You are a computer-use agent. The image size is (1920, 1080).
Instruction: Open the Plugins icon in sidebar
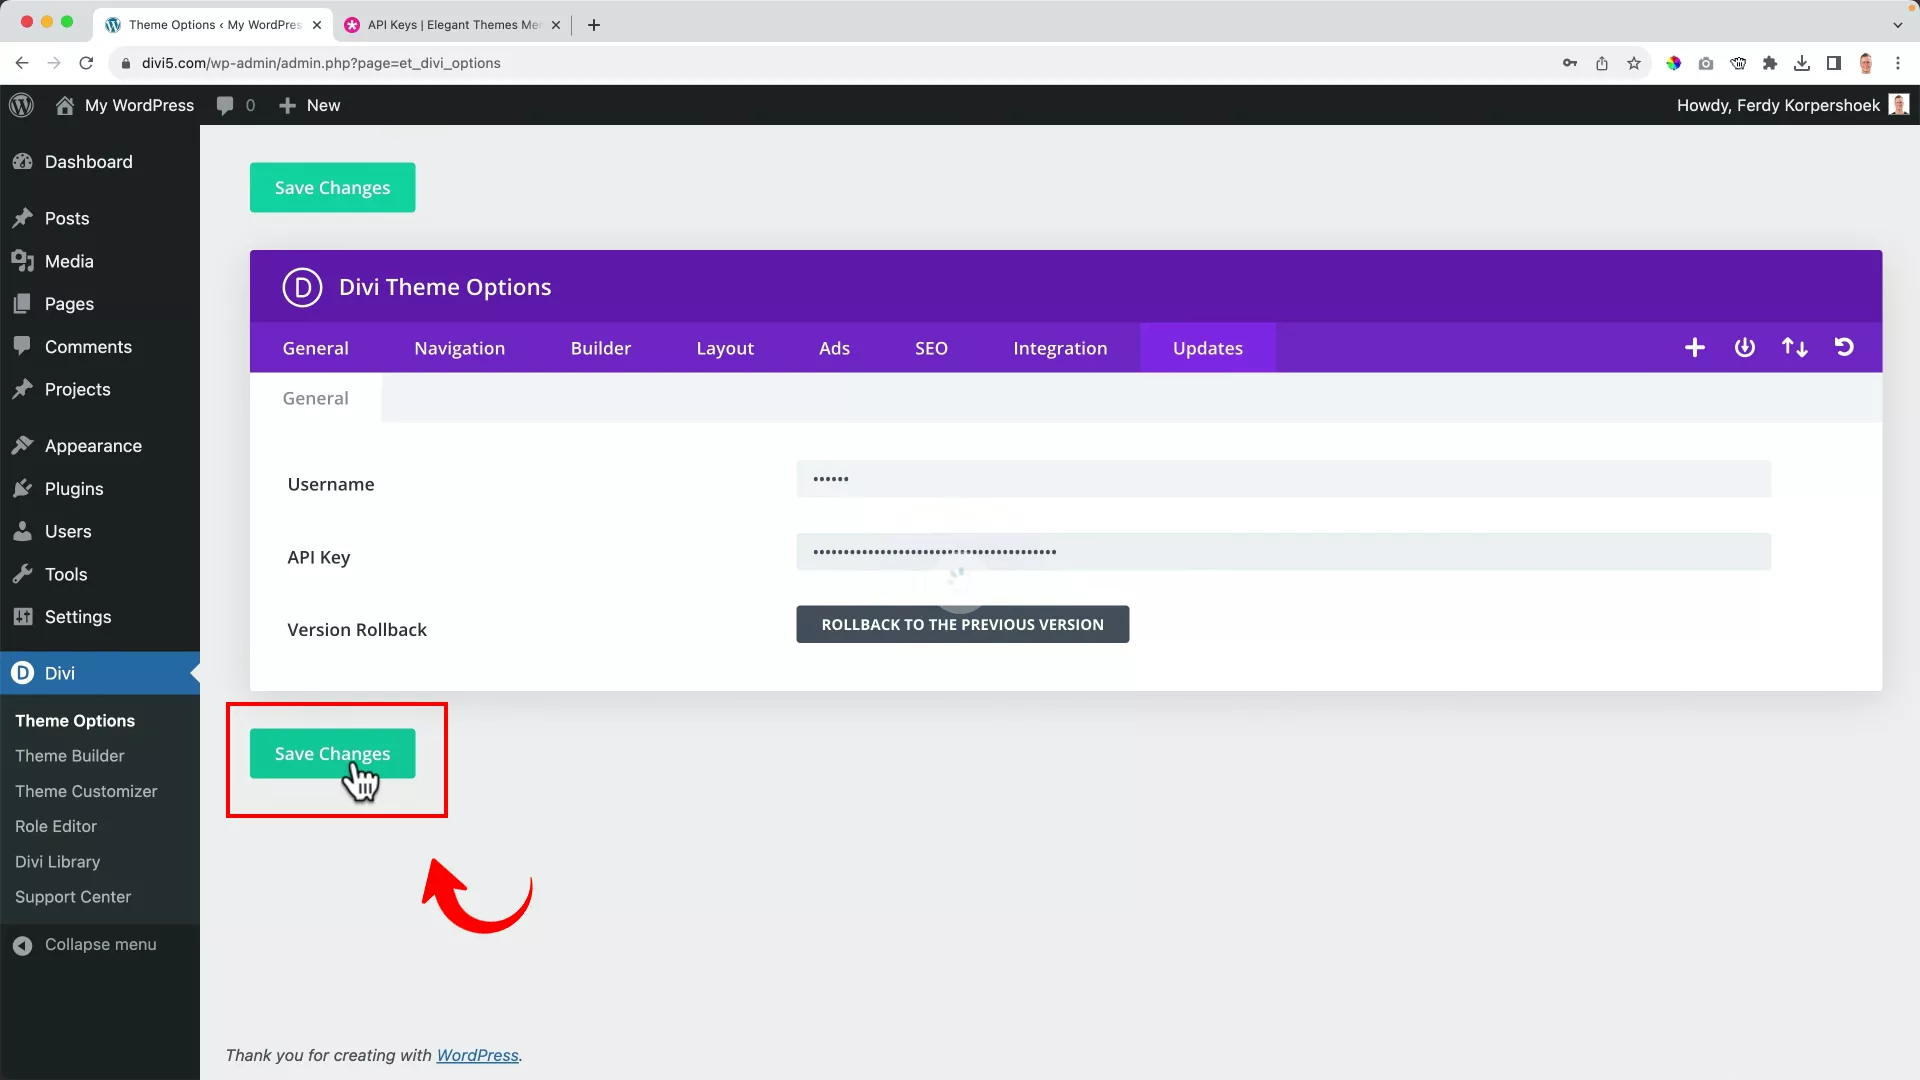[23, 489]
